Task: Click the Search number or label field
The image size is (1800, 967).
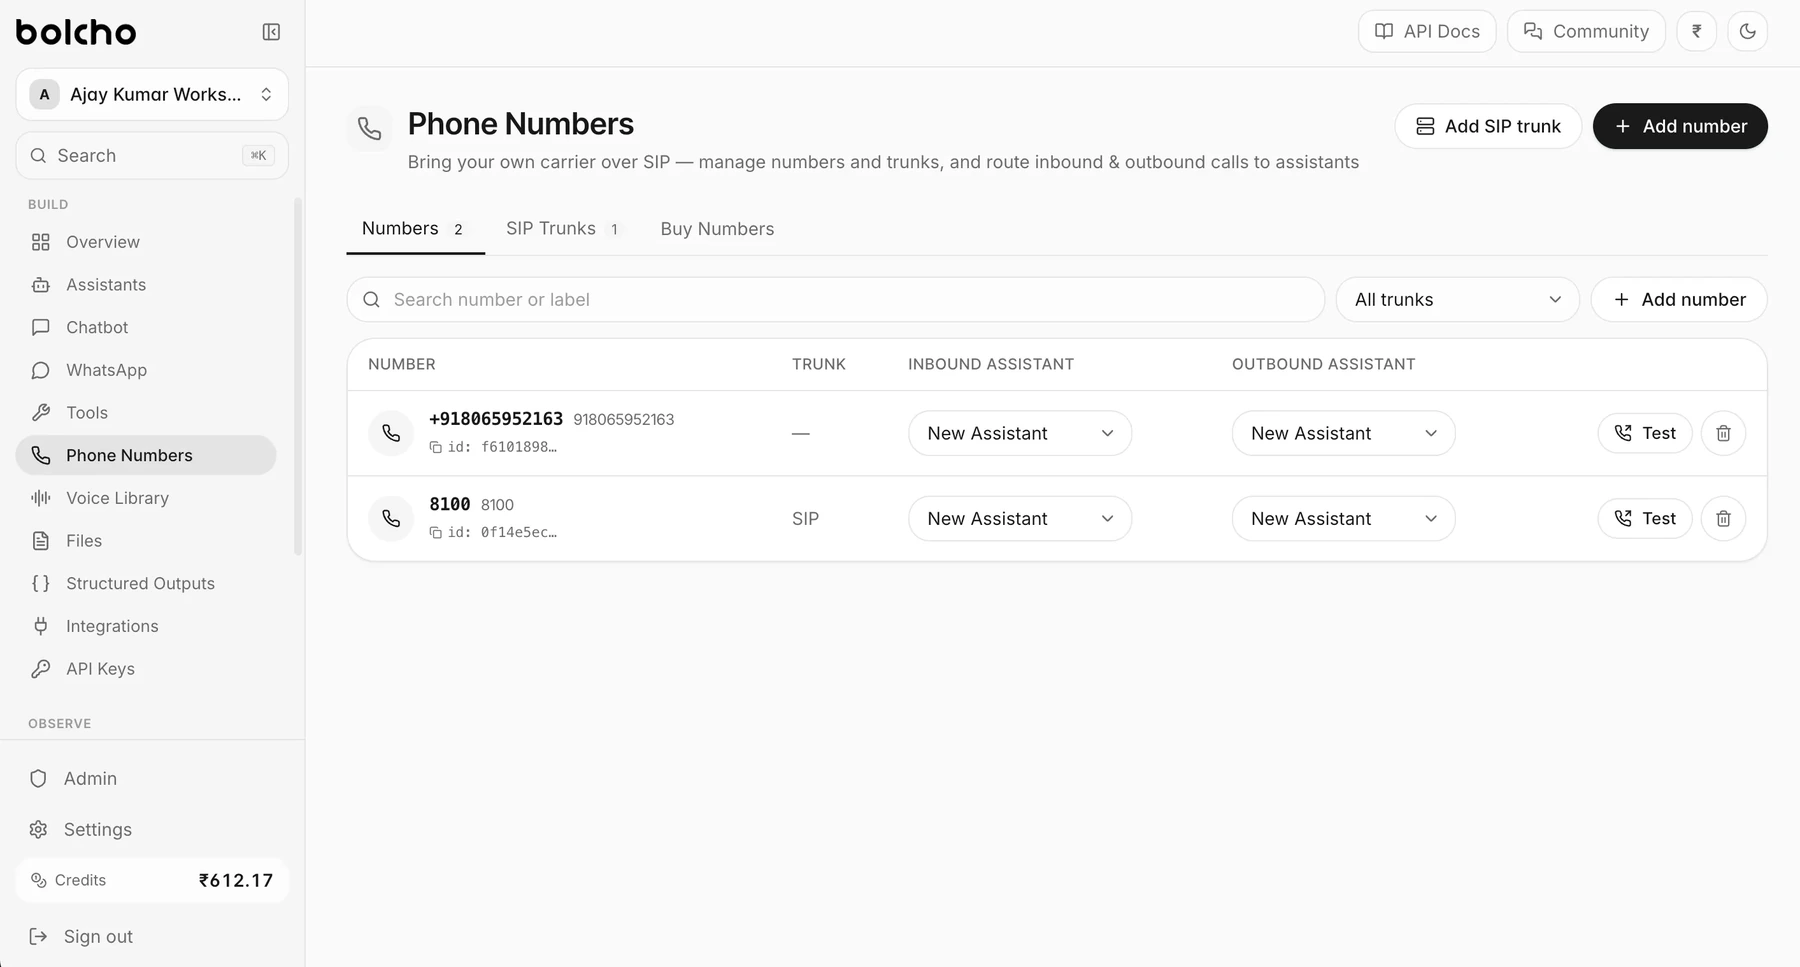Action: pos(836,300)
